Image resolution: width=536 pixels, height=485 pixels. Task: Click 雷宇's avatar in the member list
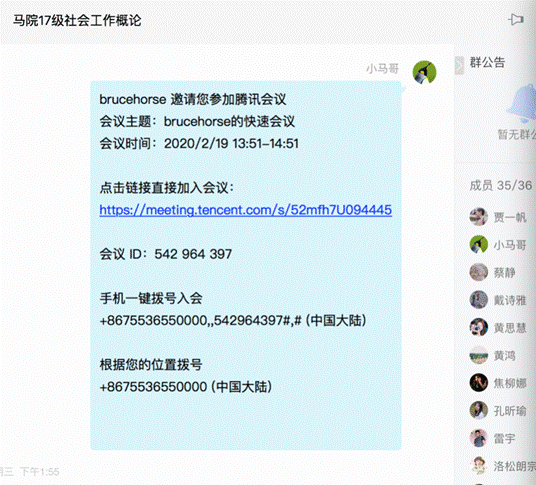point(478,438)
